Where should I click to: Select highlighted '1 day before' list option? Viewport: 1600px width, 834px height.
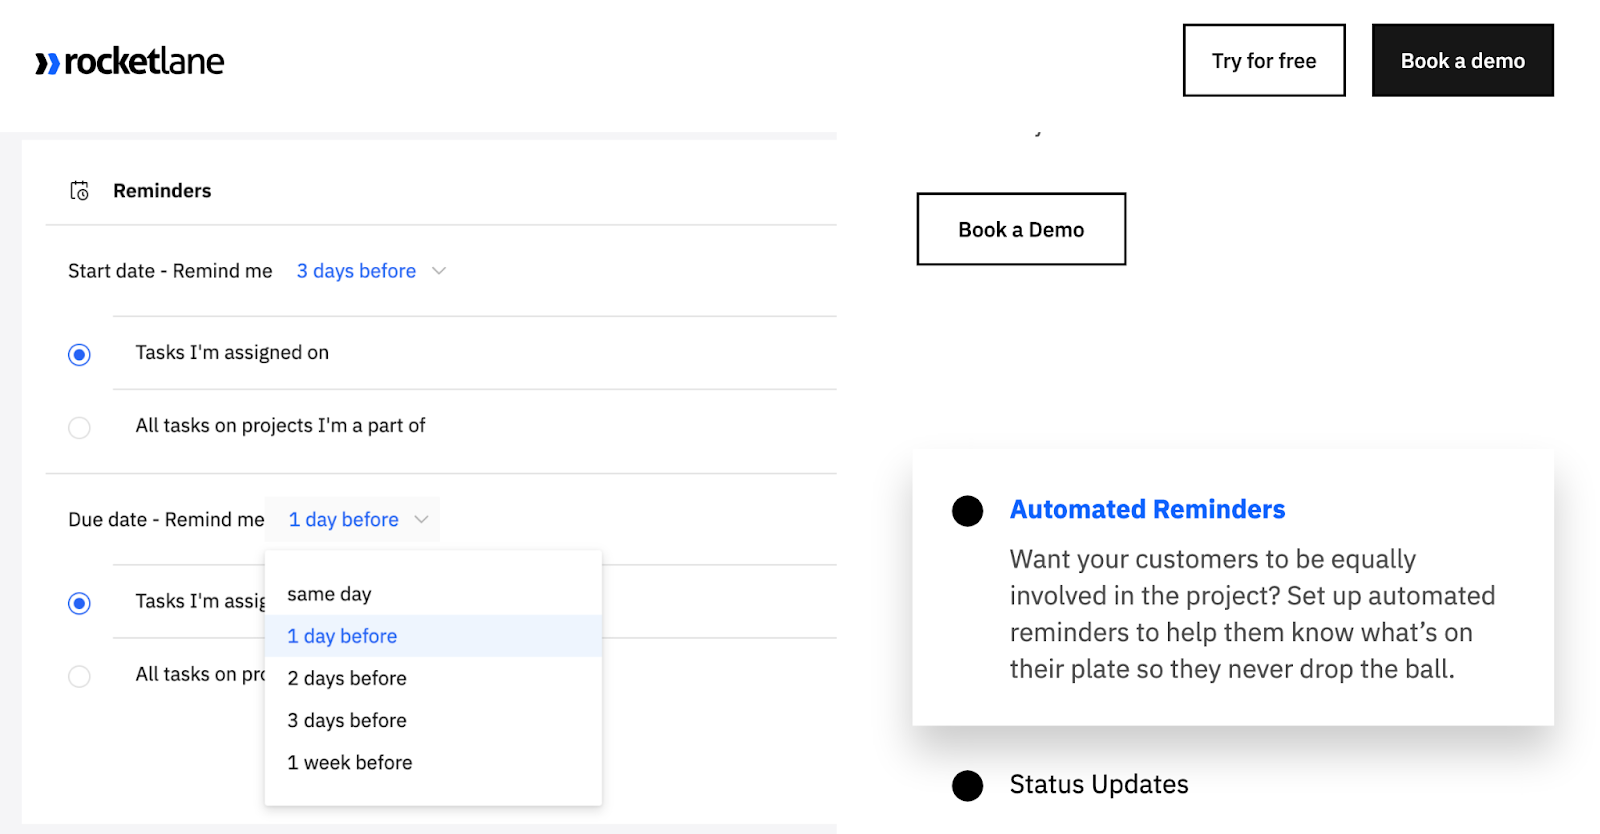342,636
